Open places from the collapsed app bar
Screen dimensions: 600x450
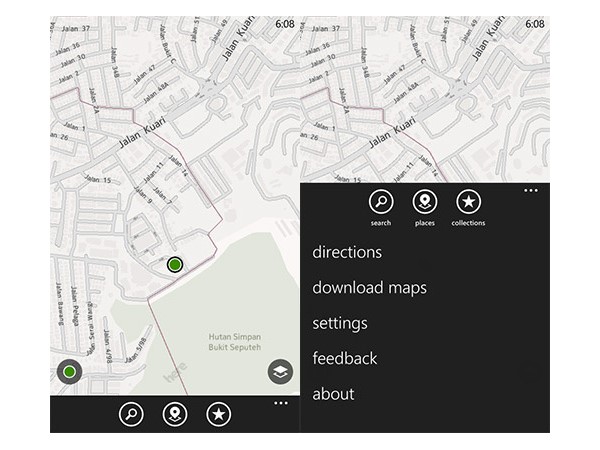click(175, 413)
